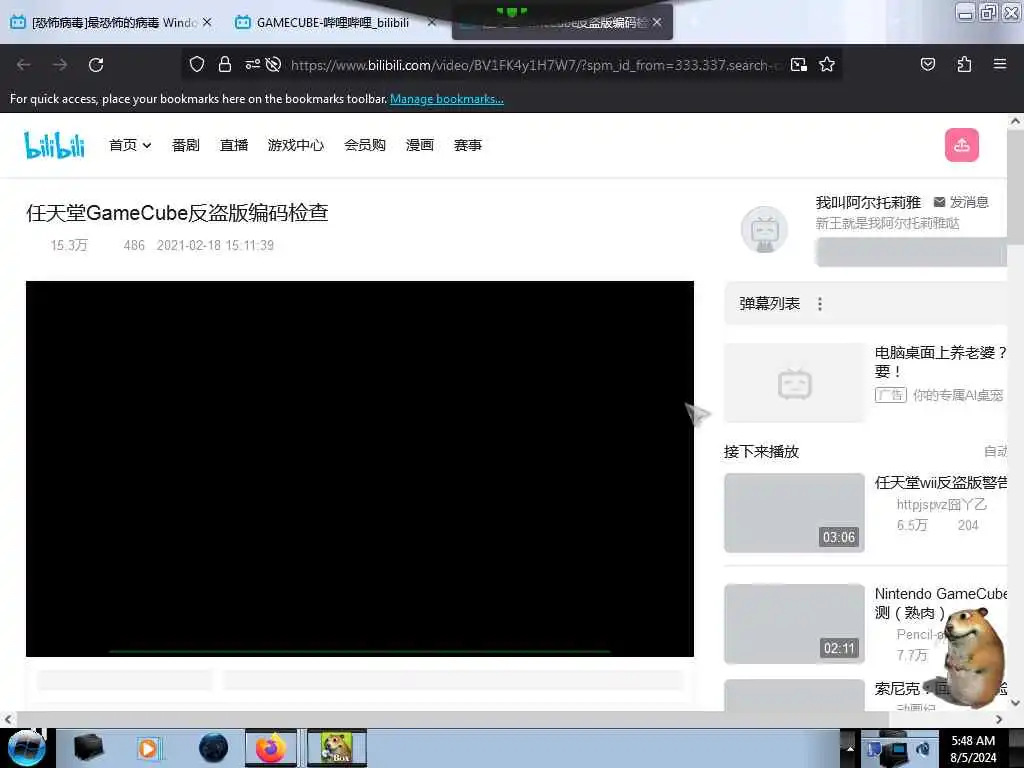Click the 弹幕列表 header
Viewport: 1024px width, 768px height.
[769, 304]
